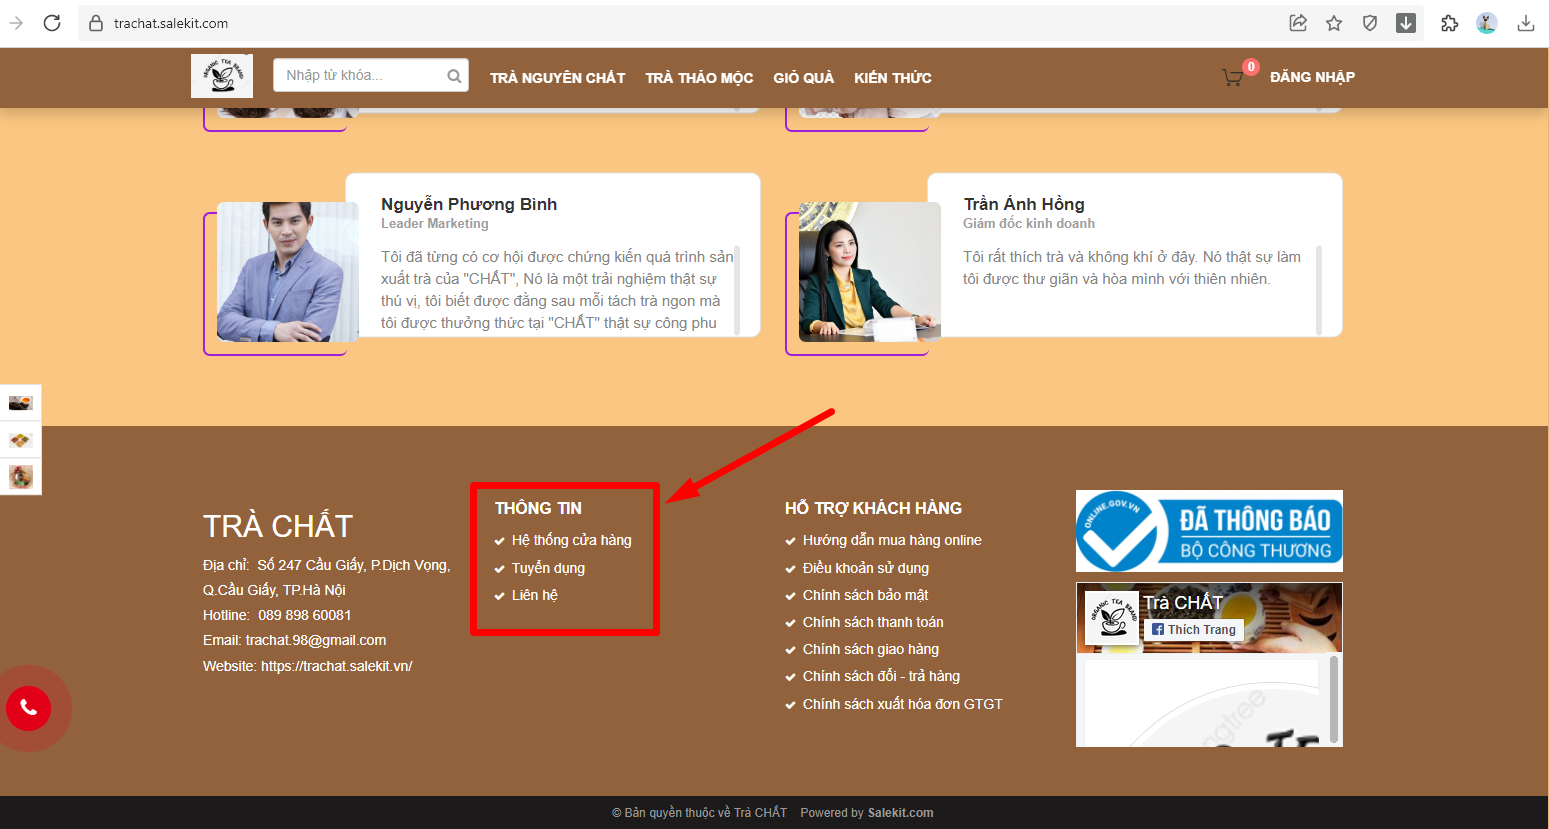Open the browser profile avatar

(x=1487, y=23)
